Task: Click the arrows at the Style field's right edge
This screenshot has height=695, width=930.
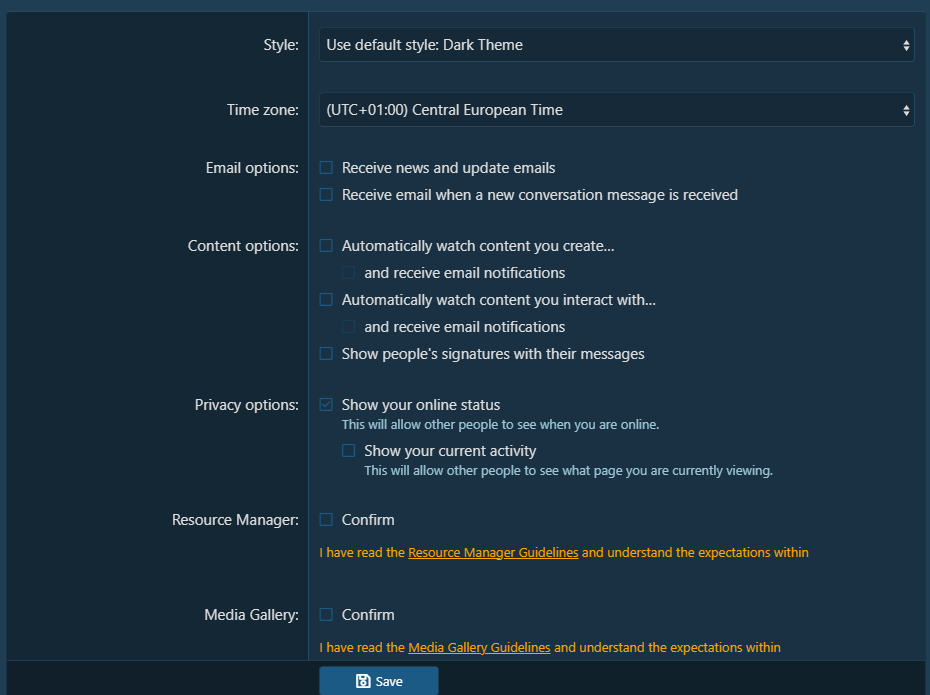Action: point(906,45)
